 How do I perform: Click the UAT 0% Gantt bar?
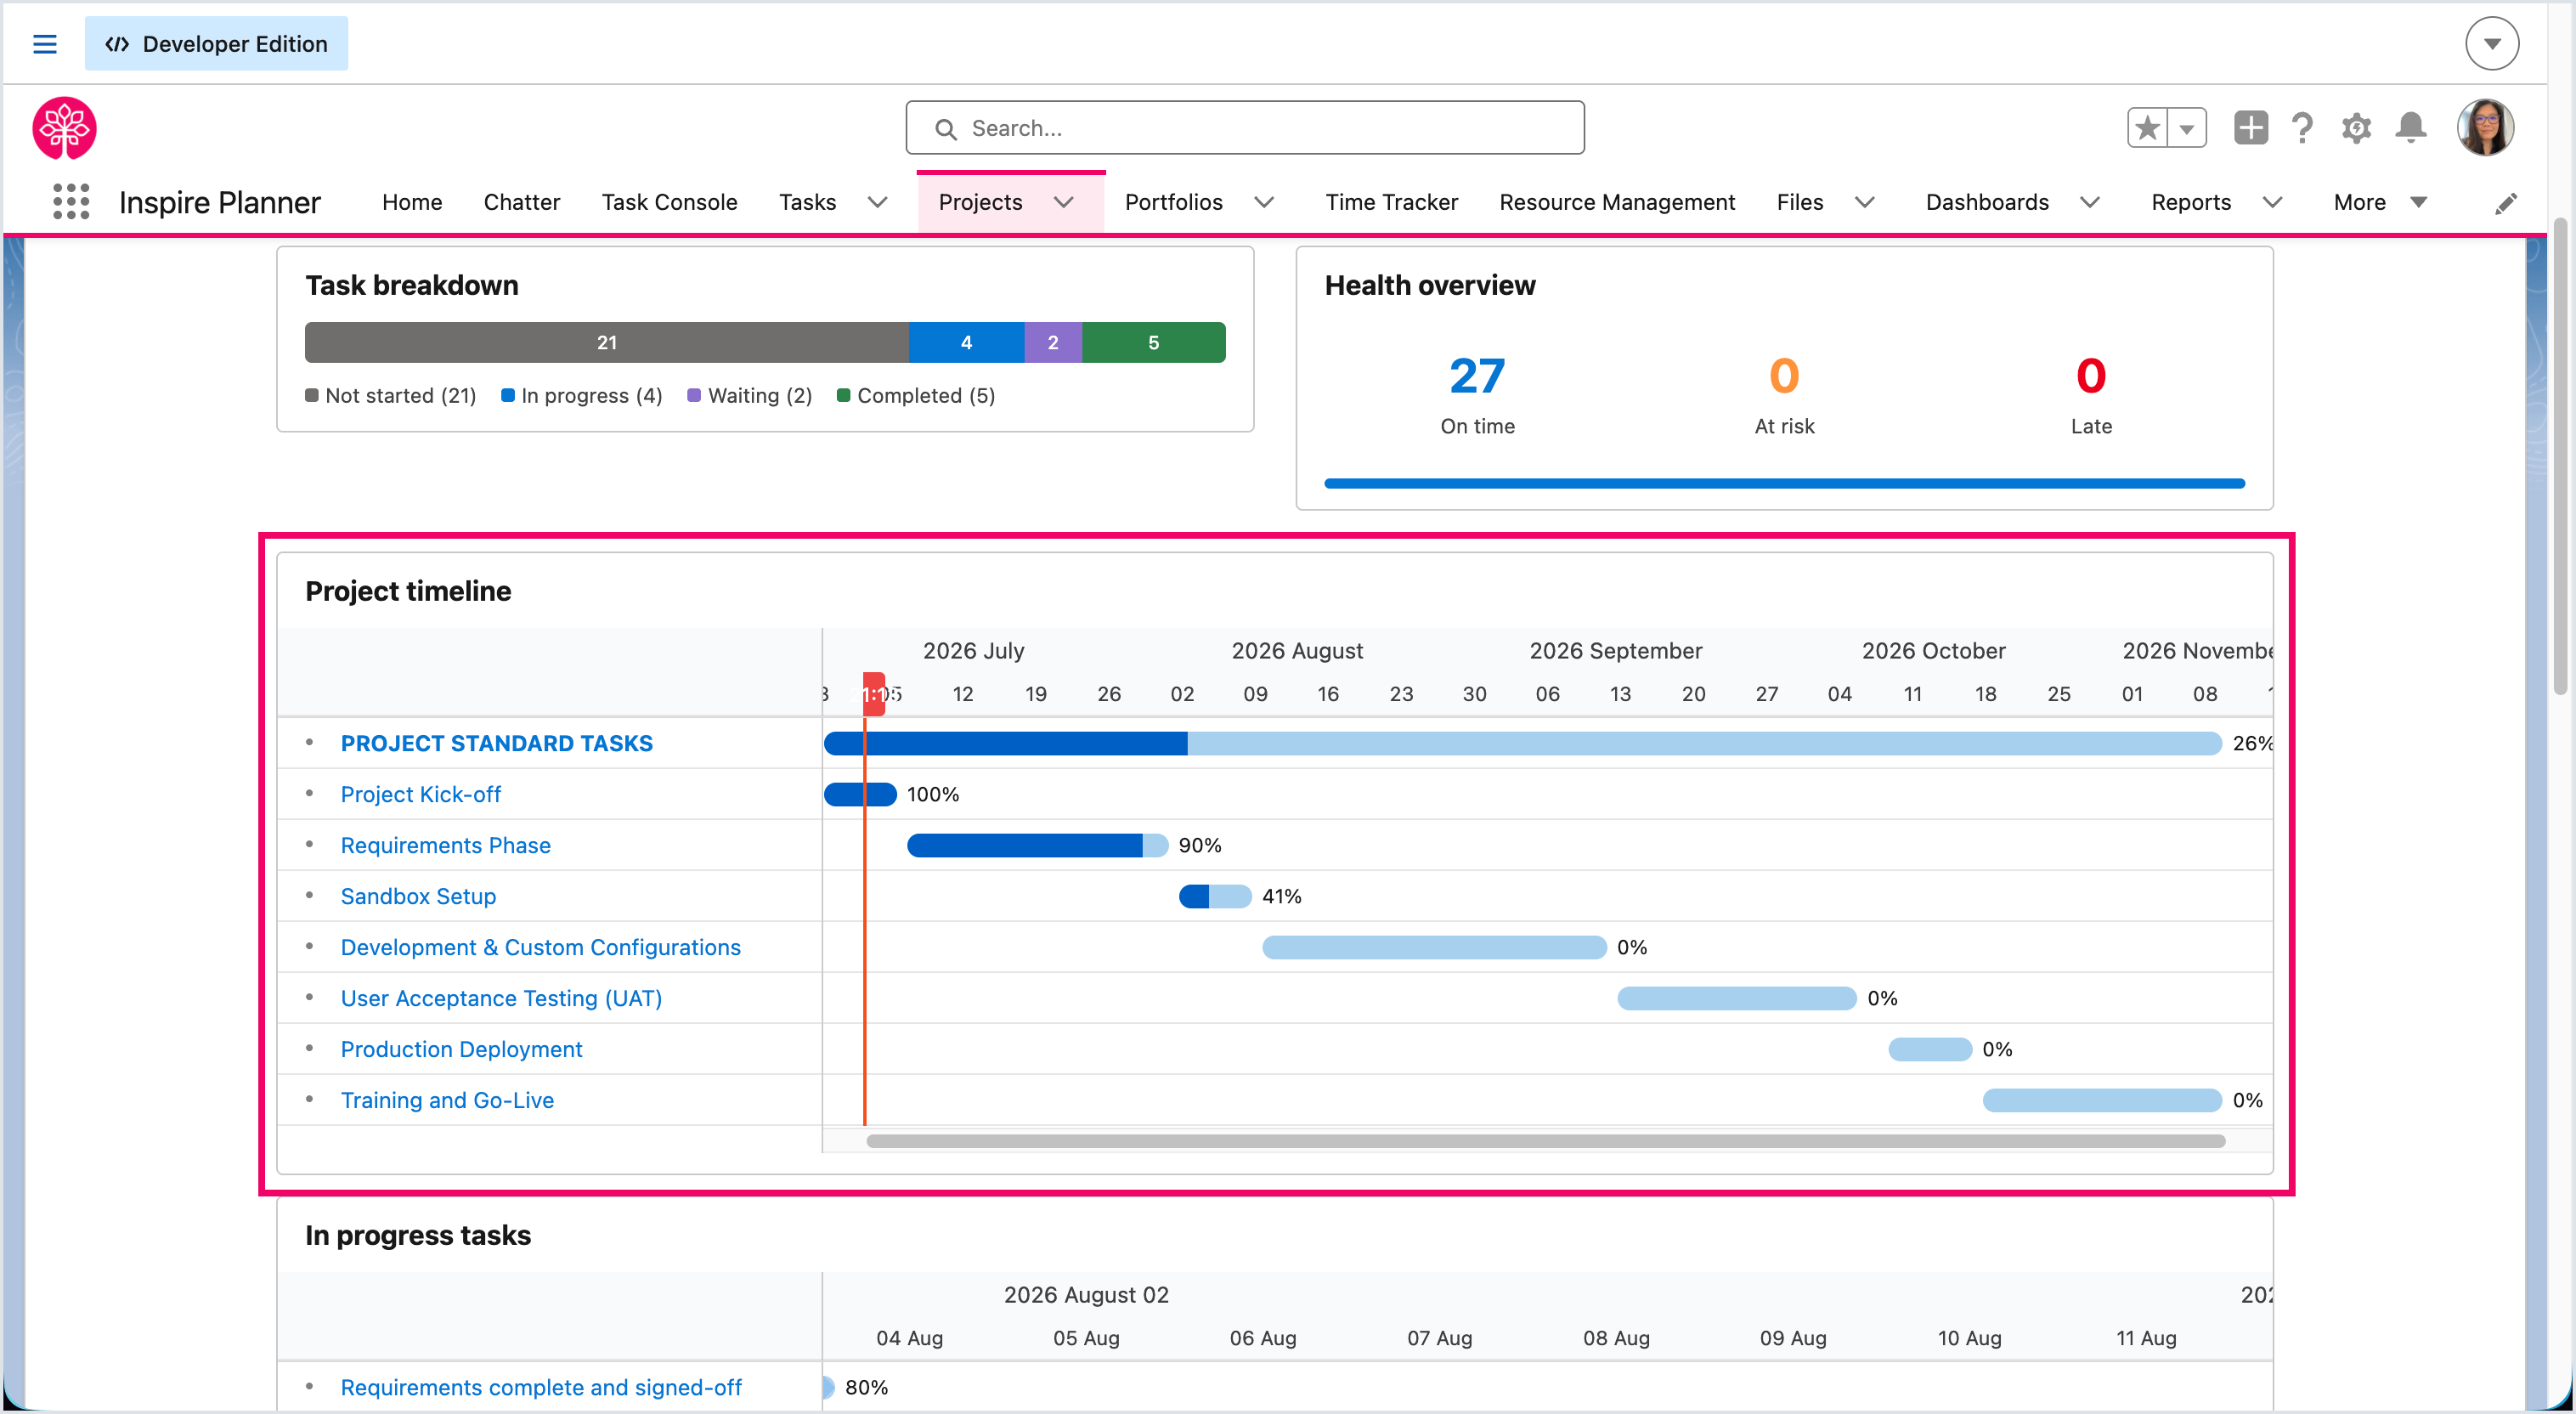point(1737,998)
